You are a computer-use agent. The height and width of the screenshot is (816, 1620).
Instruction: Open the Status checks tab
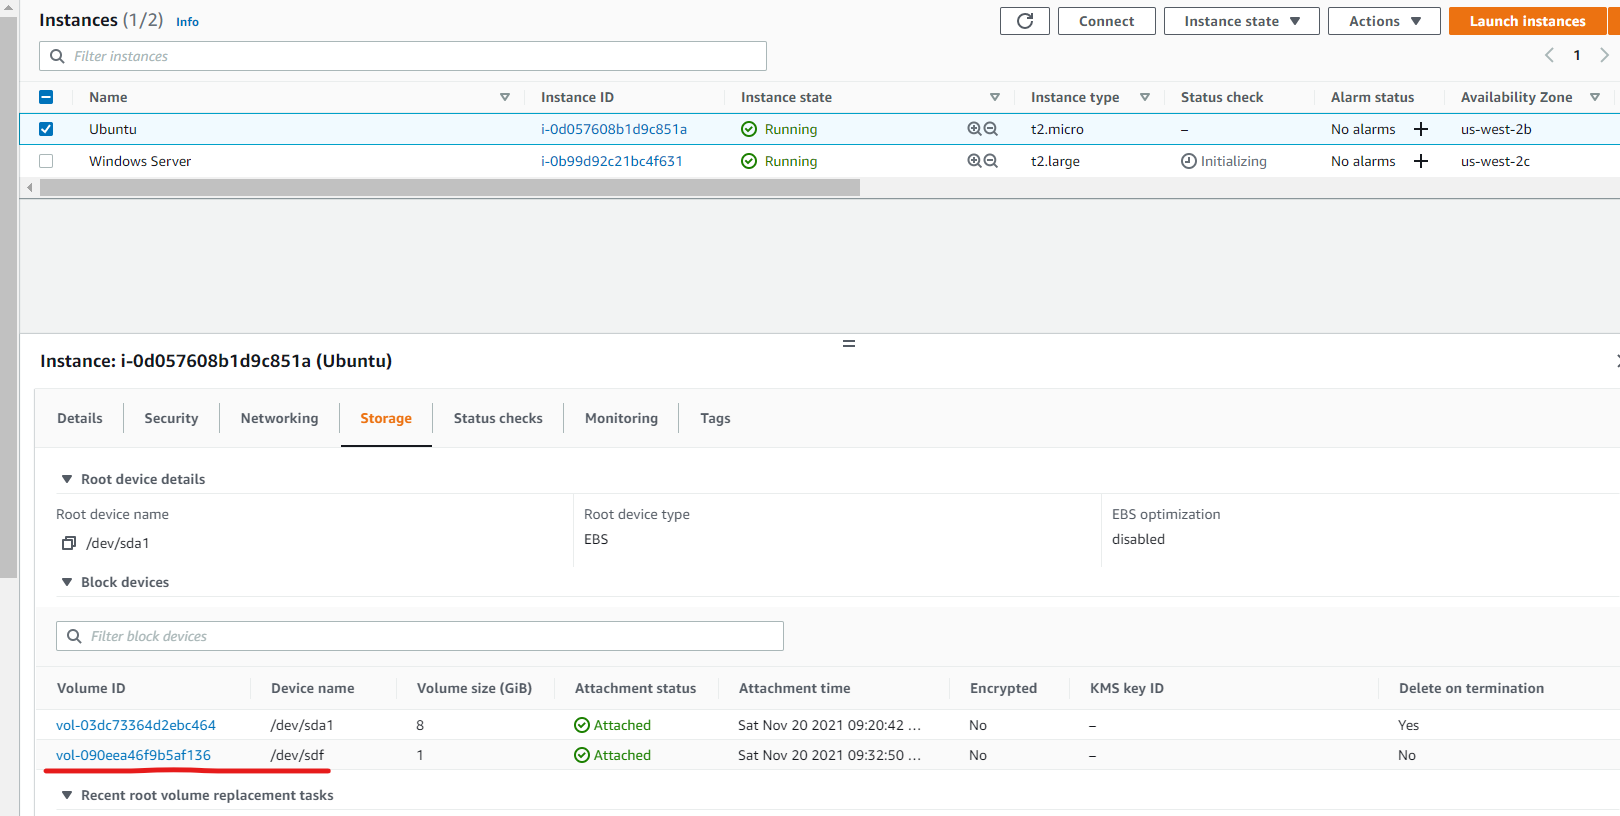(498, 418)
